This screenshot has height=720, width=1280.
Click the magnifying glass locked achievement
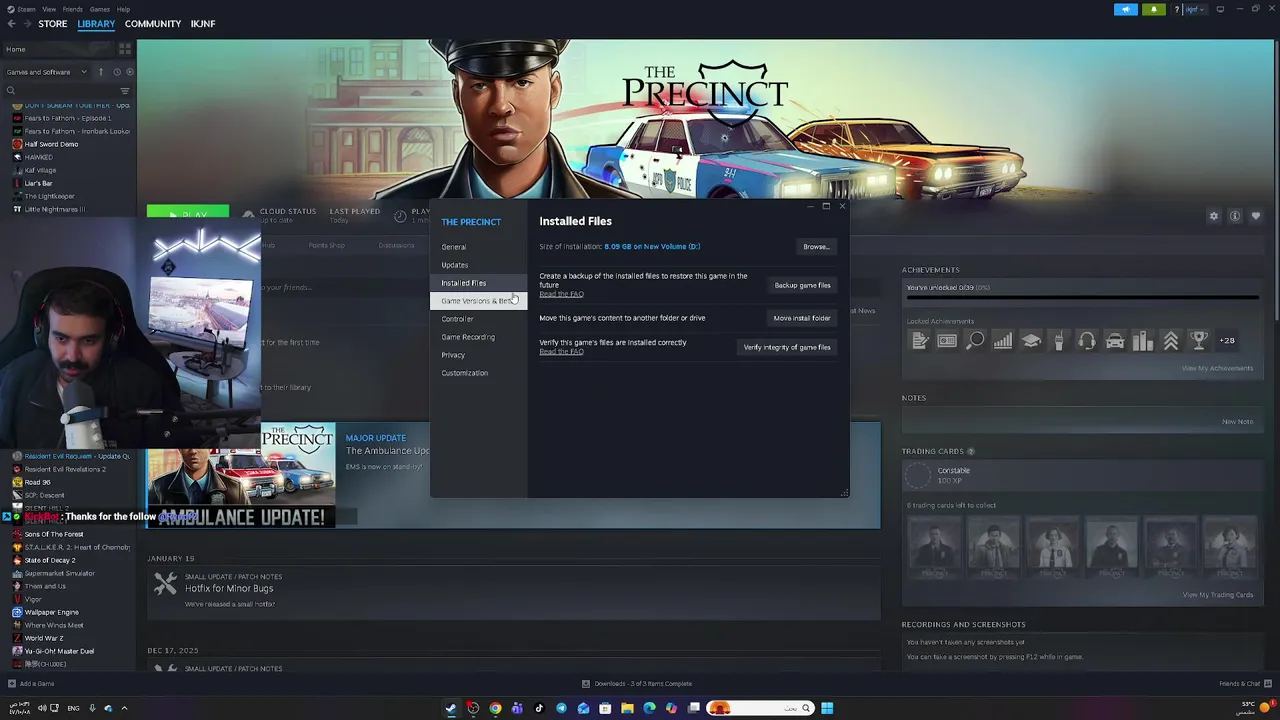[x=975, y=341]
